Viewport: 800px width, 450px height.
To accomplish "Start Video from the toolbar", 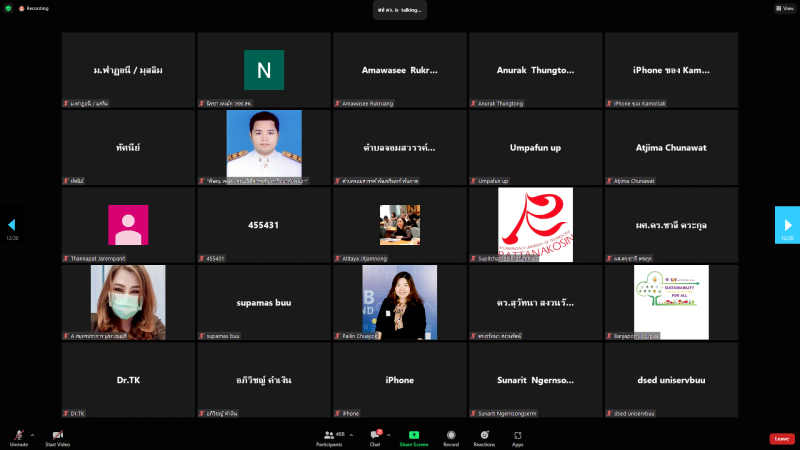I will (x=57, y=437).
